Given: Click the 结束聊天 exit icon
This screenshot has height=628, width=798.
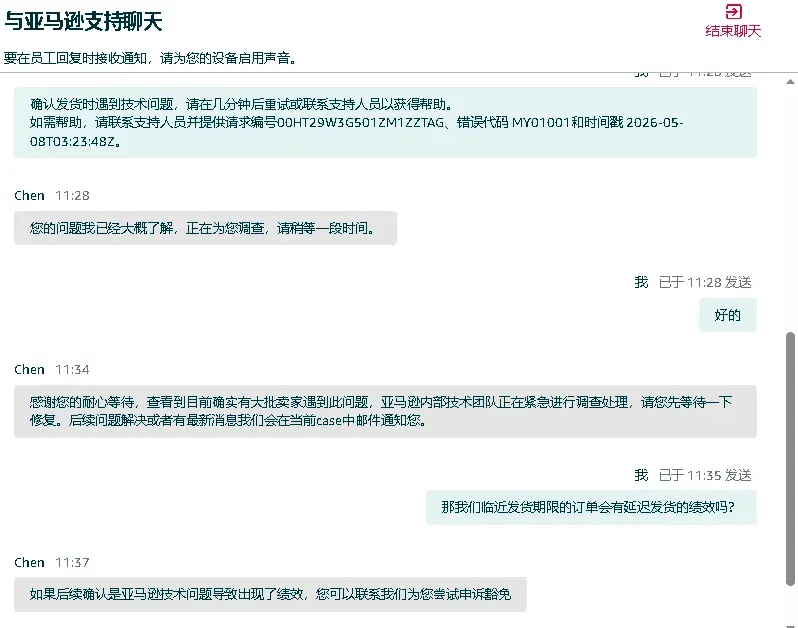Looking at the screenshot, I should pos(733,11).
